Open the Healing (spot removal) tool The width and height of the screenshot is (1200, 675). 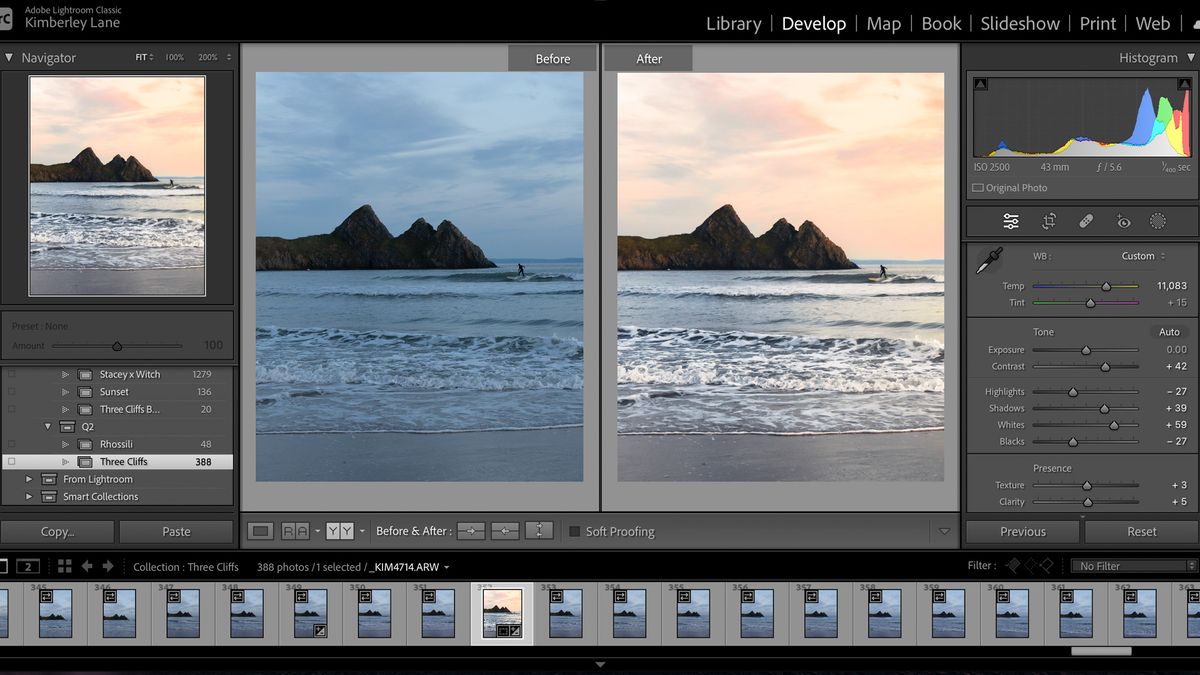(1085, 221)
